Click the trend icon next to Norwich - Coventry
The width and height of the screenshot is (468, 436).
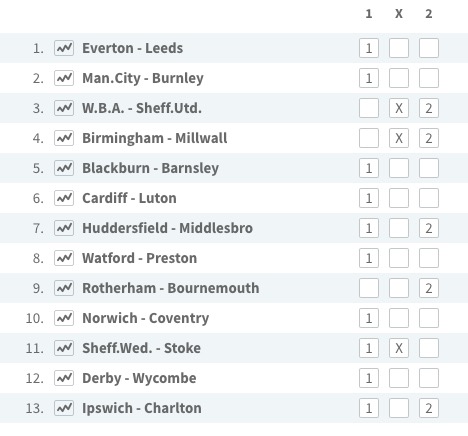pyautogui.click(x=64, y=318)
